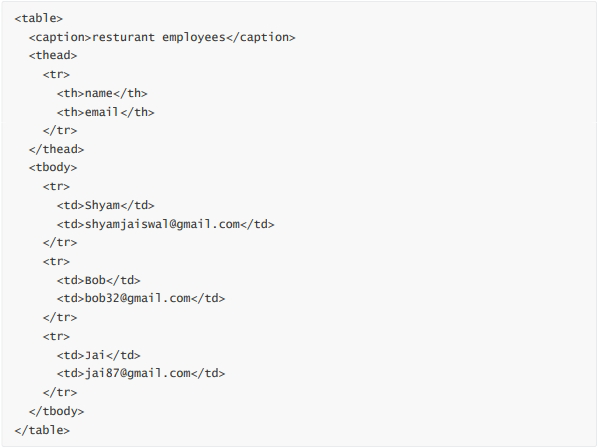598x448 pixels.
Task: Click the td Jai cell line
Action: tap(99, 355)
